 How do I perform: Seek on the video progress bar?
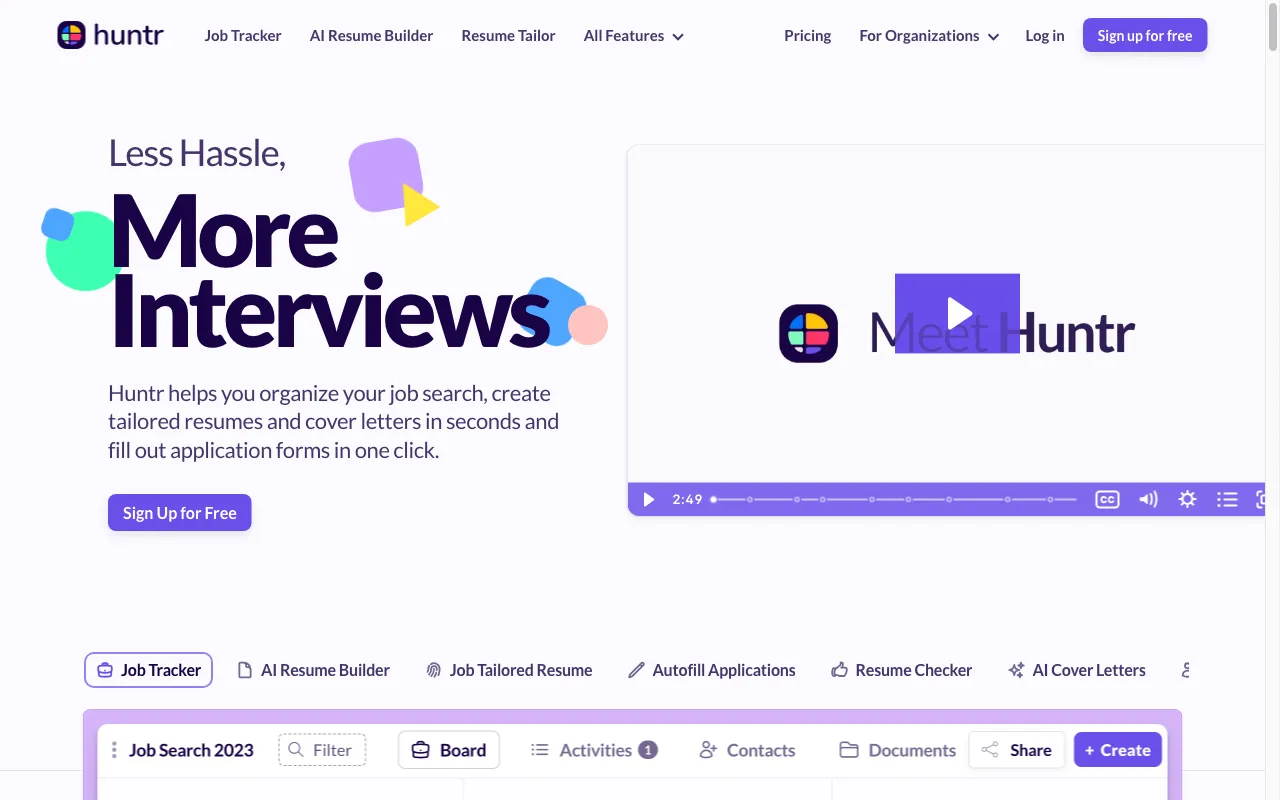pyautogui.click(x=894, y=499)
